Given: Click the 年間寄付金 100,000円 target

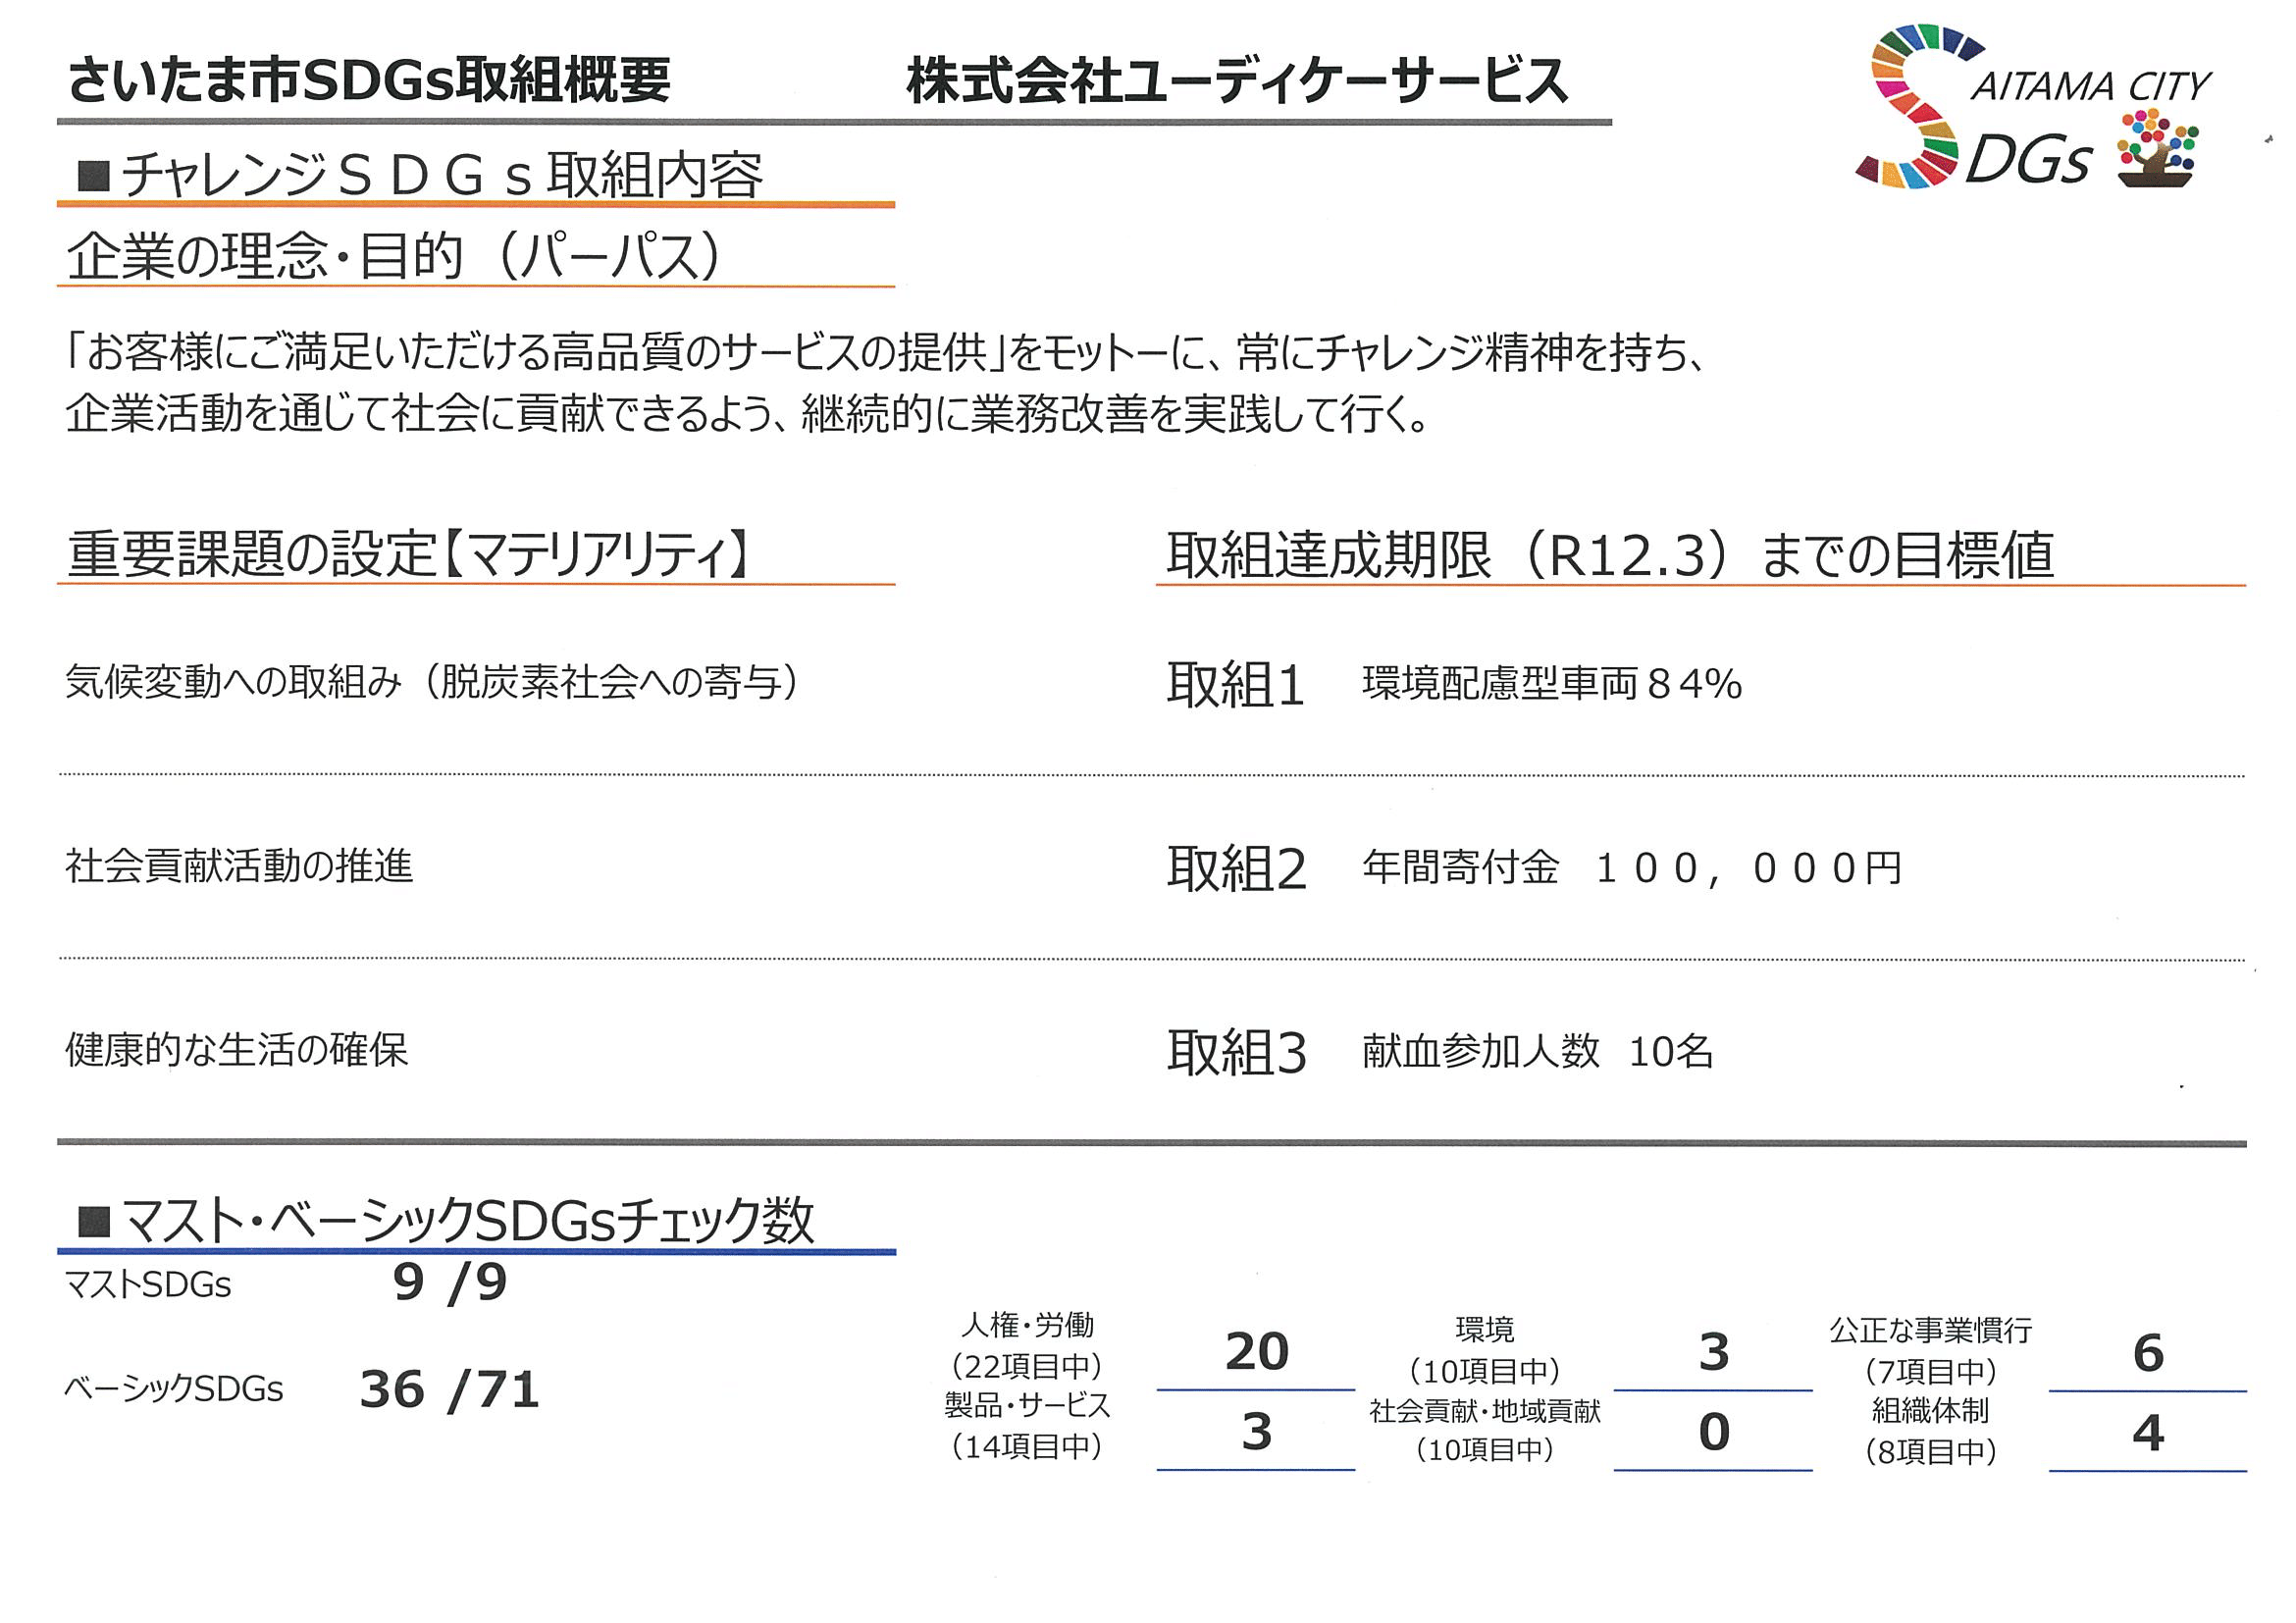Looking at the screenshot, I should pyautogui.click(x=1631, y=868).
